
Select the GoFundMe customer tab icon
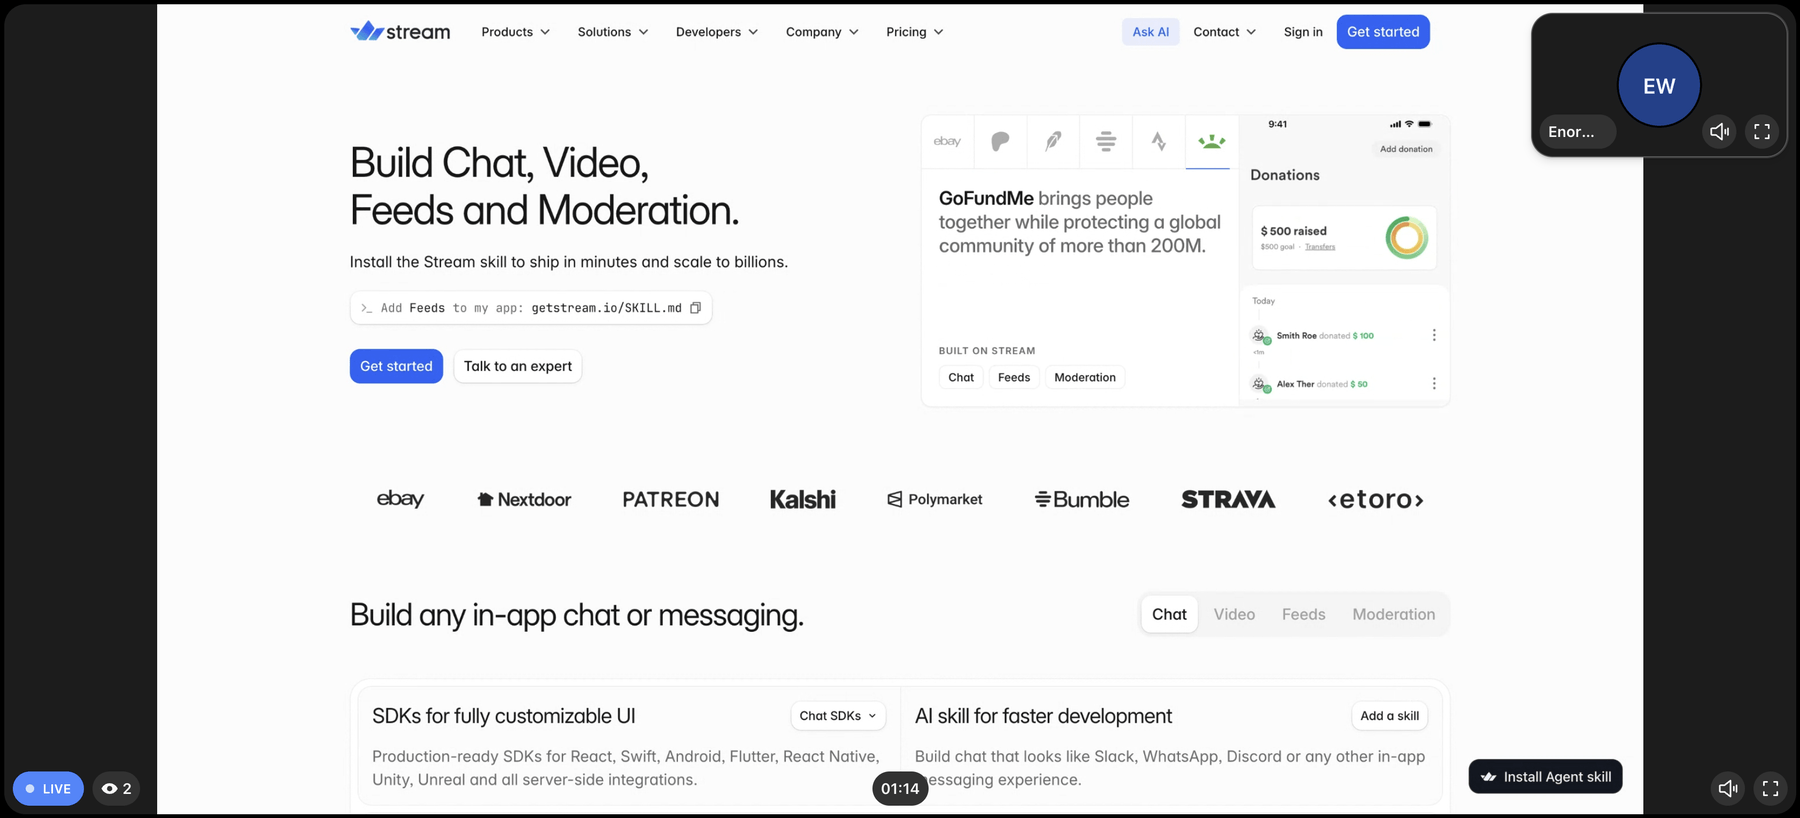point(1212,141)
